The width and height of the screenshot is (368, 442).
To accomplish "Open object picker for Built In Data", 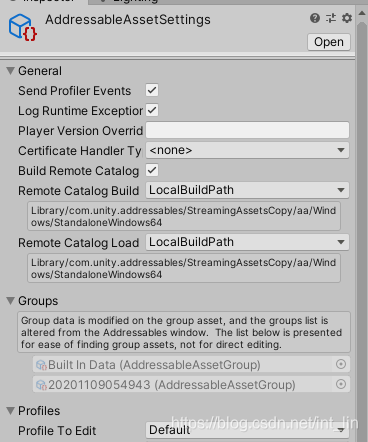I will click(x=341, y=364).
